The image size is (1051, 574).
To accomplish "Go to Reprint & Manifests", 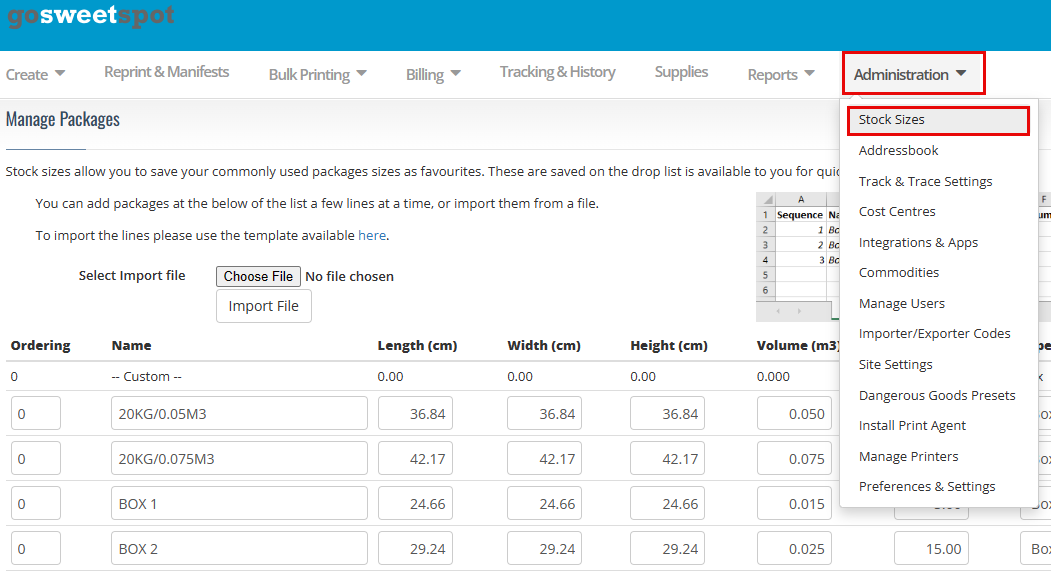I will click(166, 72).
